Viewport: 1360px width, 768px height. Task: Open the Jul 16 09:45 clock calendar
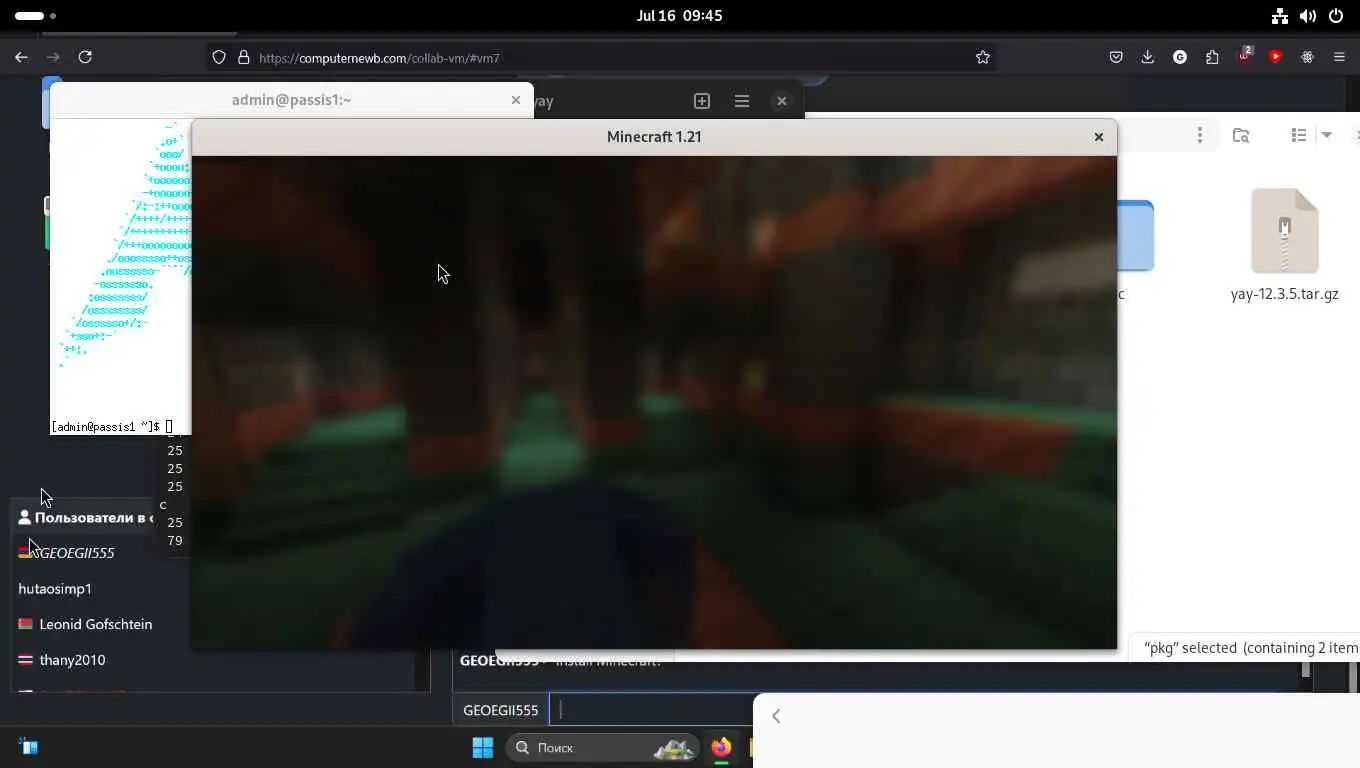click(679, 16)
